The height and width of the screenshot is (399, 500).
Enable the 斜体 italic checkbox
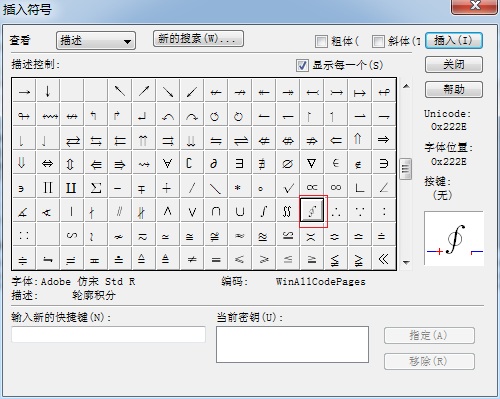click(x=378, y=41)
